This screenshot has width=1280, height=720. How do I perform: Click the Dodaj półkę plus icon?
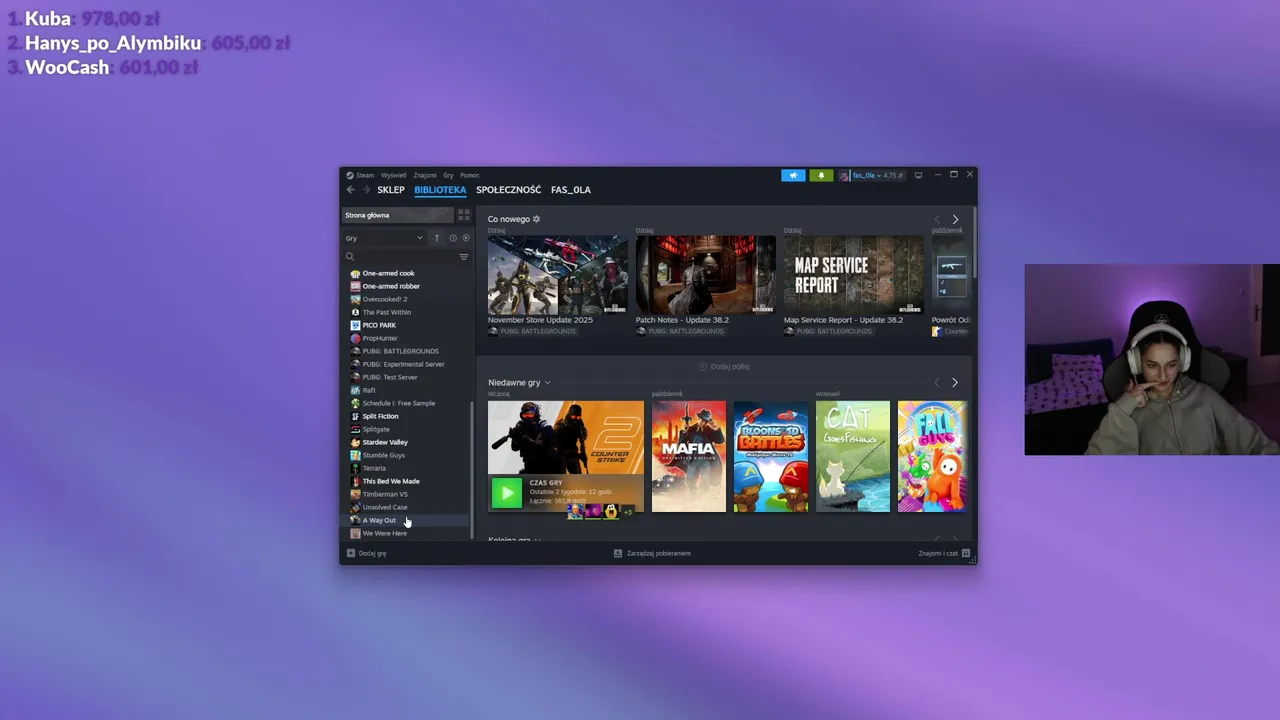coord(703,367)
